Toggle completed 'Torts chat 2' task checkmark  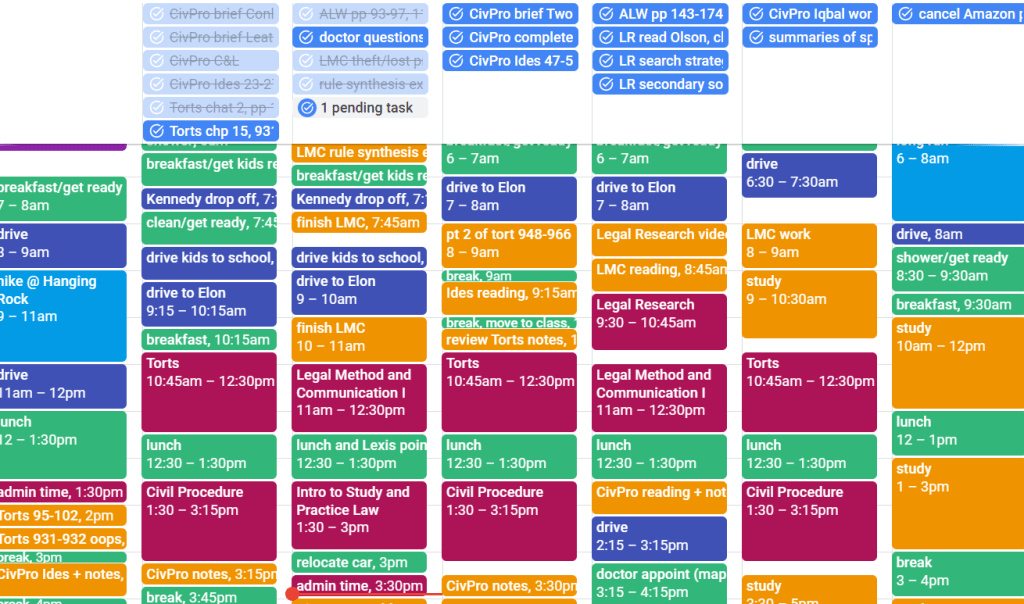tap(156, 108)
